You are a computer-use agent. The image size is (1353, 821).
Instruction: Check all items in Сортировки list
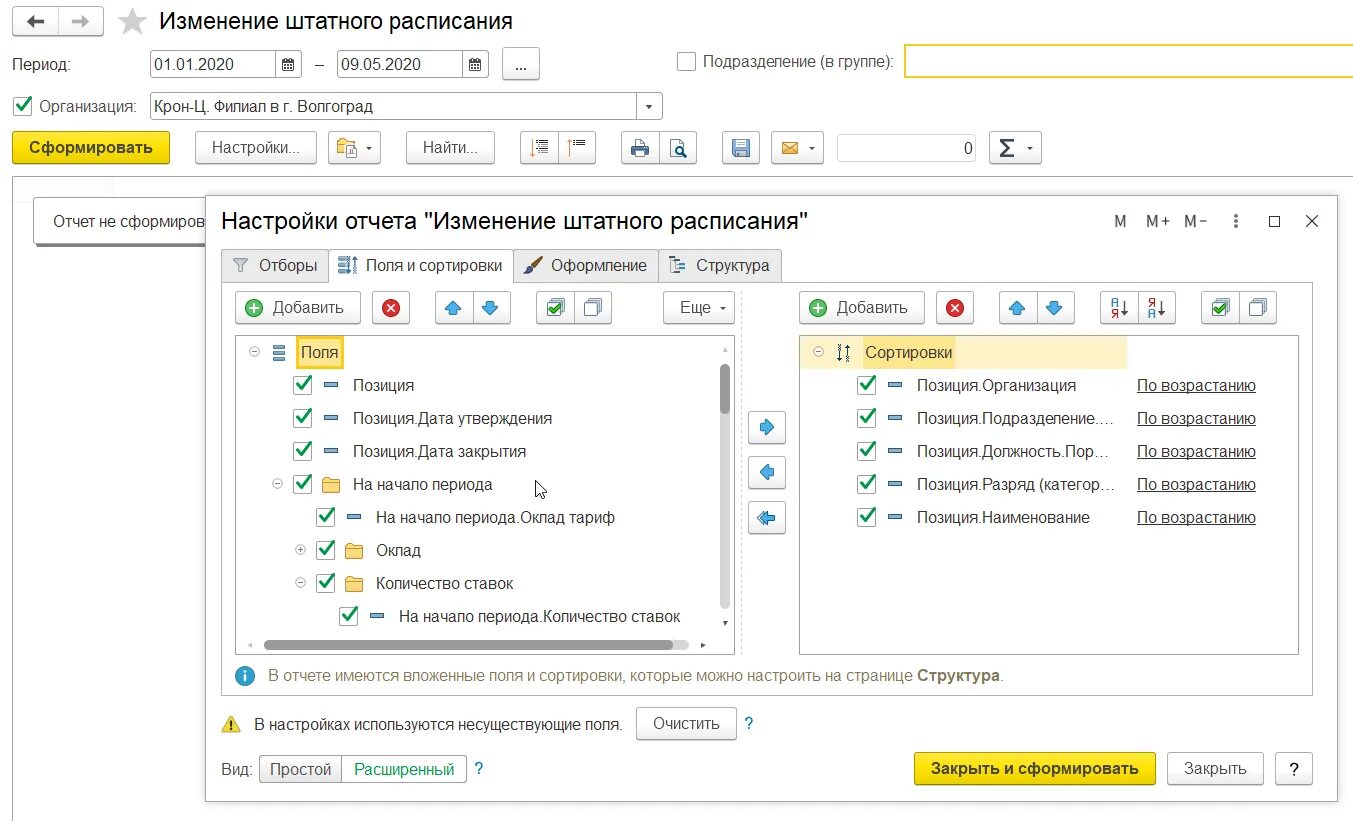tap(1220, 308)
